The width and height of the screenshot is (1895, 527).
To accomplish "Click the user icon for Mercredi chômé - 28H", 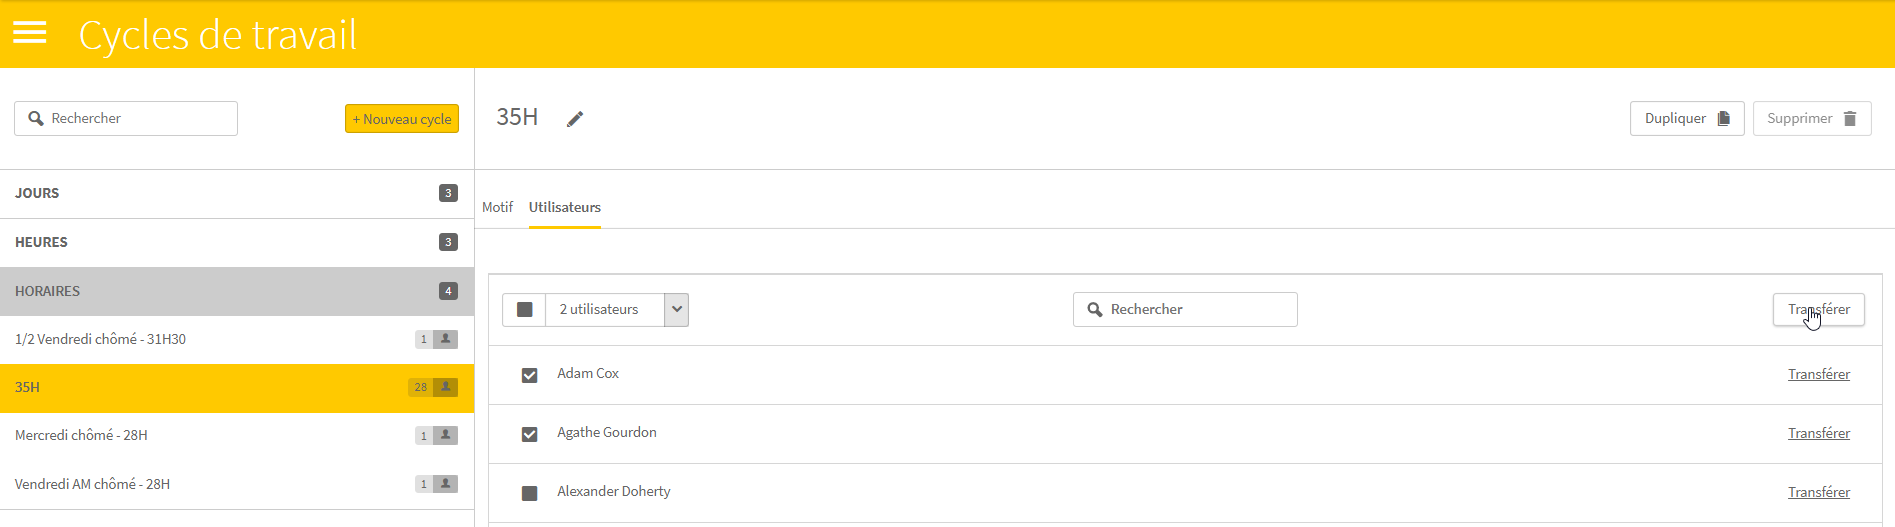I will [x=446, y=435].
